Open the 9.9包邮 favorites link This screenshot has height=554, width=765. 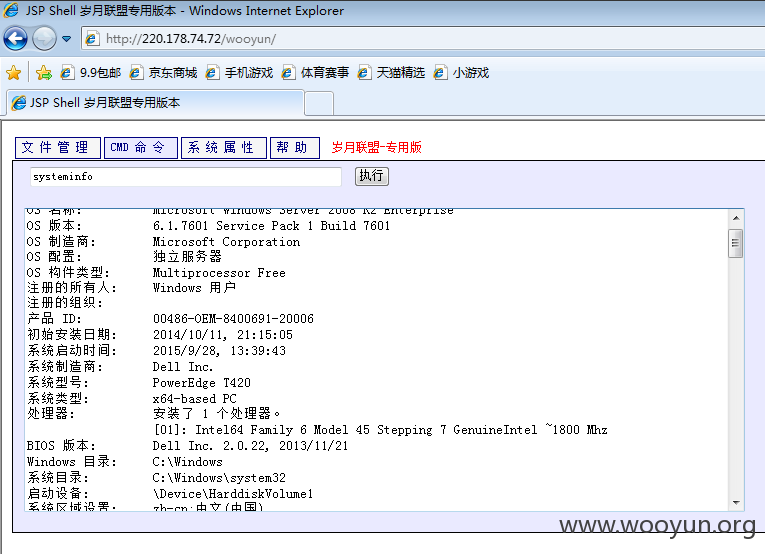[90, 73]
